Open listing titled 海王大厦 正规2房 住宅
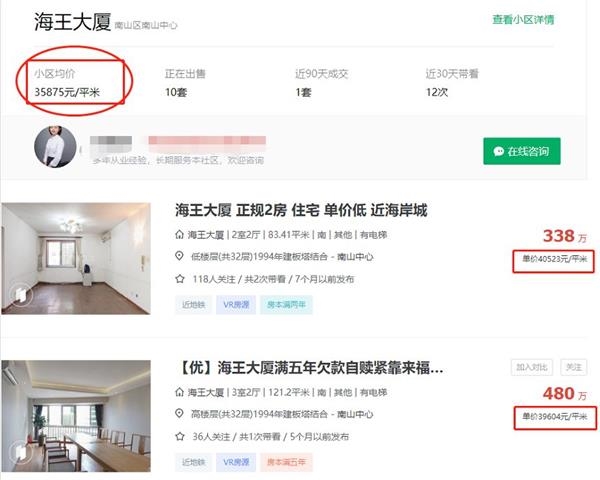This screenshot has height=480, width=600. coord(301,210)
